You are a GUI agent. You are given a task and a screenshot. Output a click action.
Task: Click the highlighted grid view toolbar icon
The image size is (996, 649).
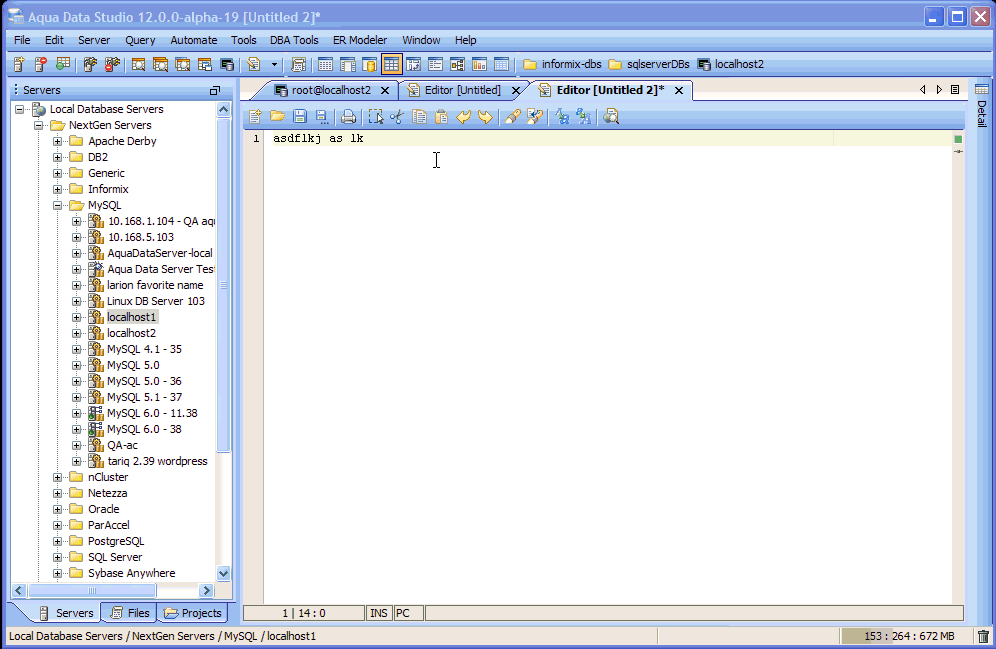click(391, 64)
